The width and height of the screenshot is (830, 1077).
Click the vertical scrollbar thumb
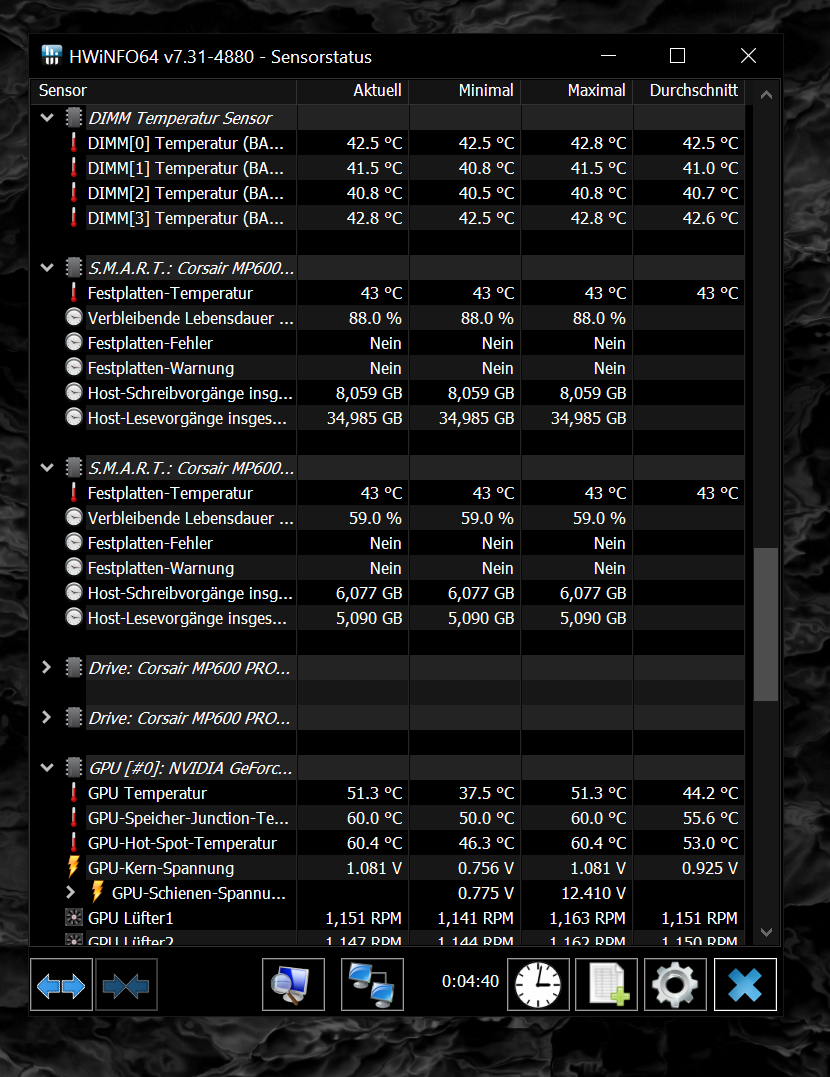[766, 624]
